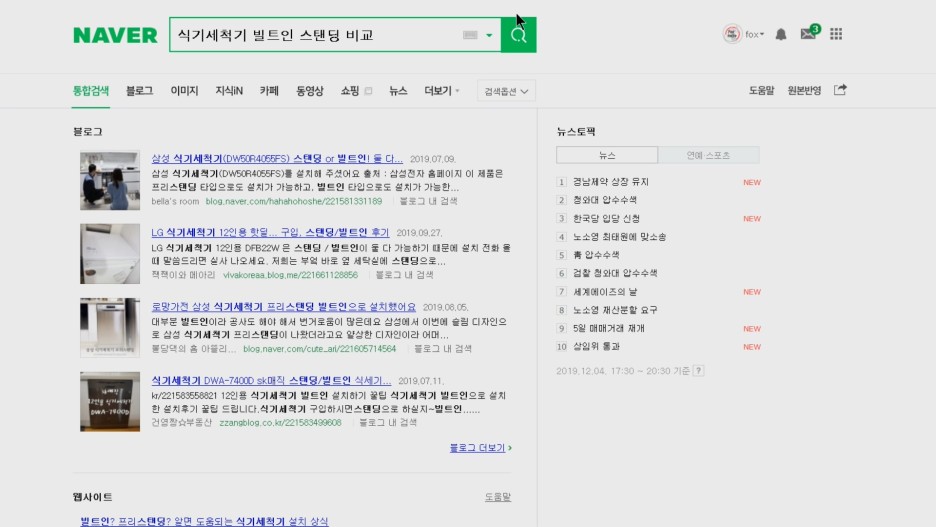Open the LG 식기세척기 12인용 blog title
936x527 pixels.
(270, 233)
